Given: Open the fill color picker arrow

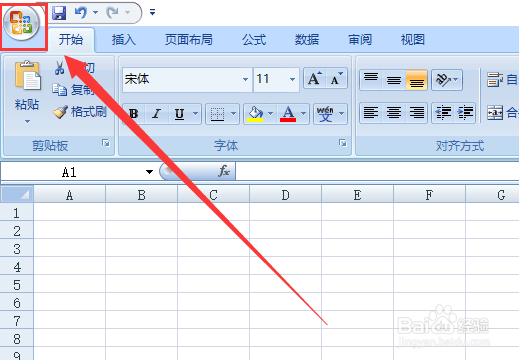Looking at the screenshot, I should [x=271, y=114].
